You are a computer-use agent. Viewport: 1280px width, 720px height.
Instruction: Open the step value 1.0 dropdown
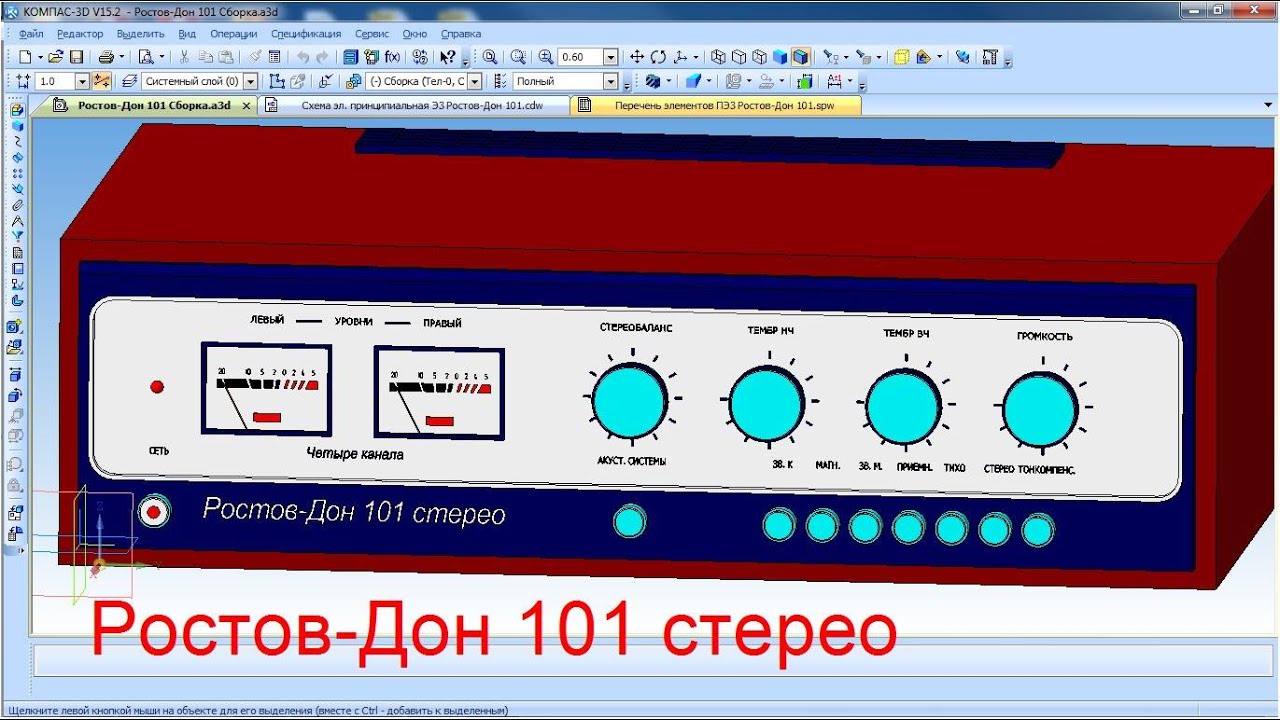pyautogui.click(x=82, y=81)
